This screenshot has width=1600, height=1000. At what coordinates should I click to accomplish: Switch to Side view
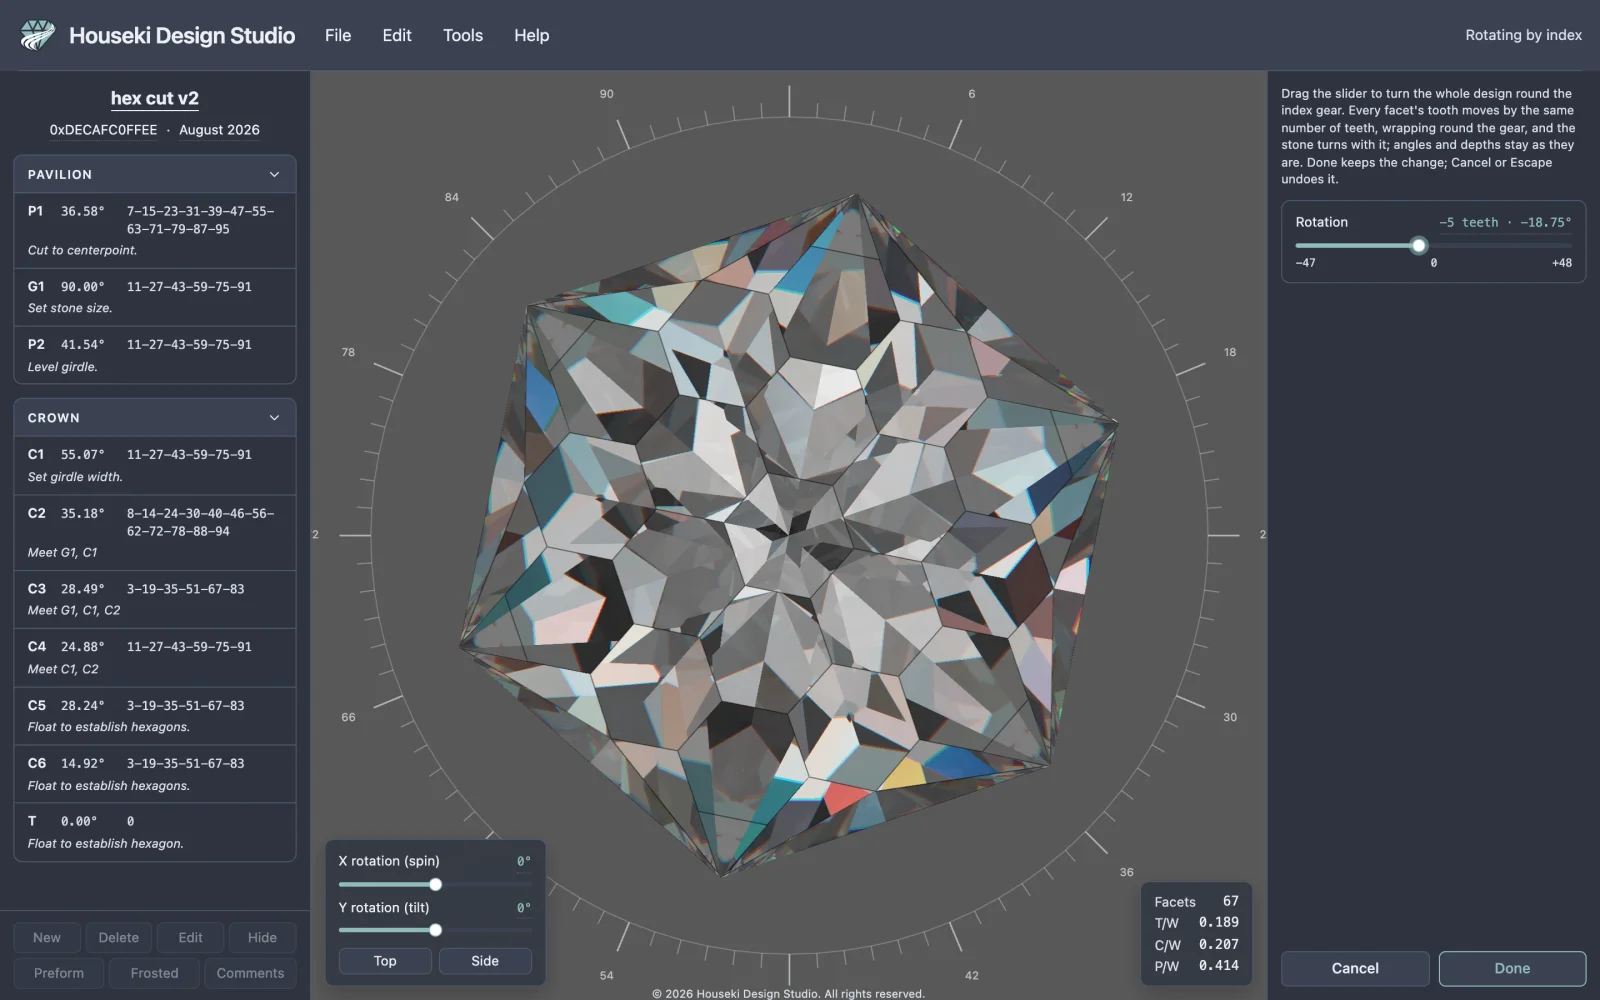(x=485, y=961)
